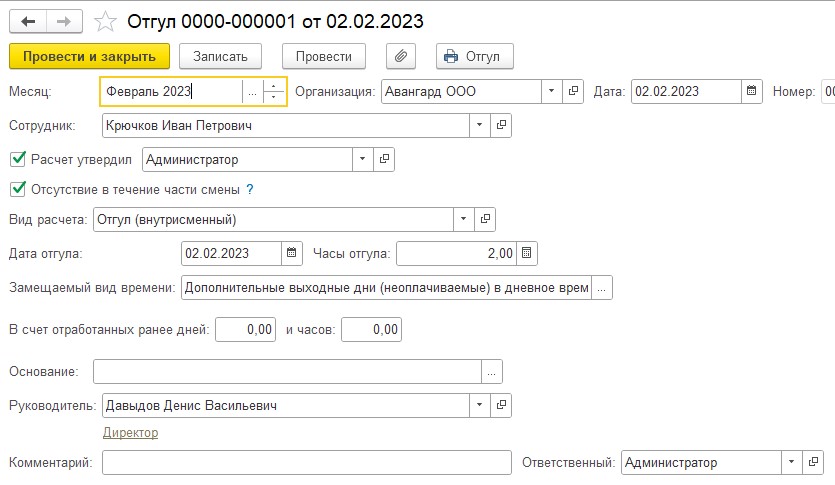Add document to favorites with star

pos(105,22)
